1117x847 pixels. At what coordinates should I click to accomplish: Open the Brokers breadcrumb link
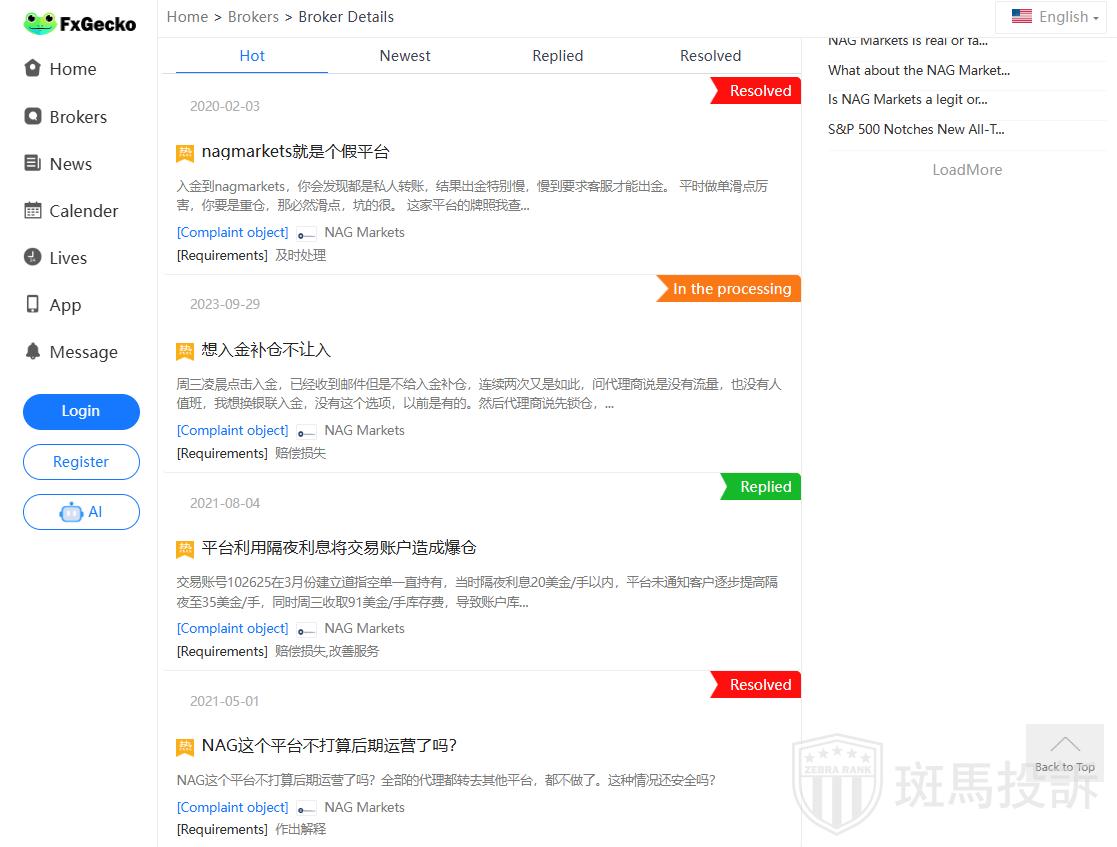coord(254,17)
